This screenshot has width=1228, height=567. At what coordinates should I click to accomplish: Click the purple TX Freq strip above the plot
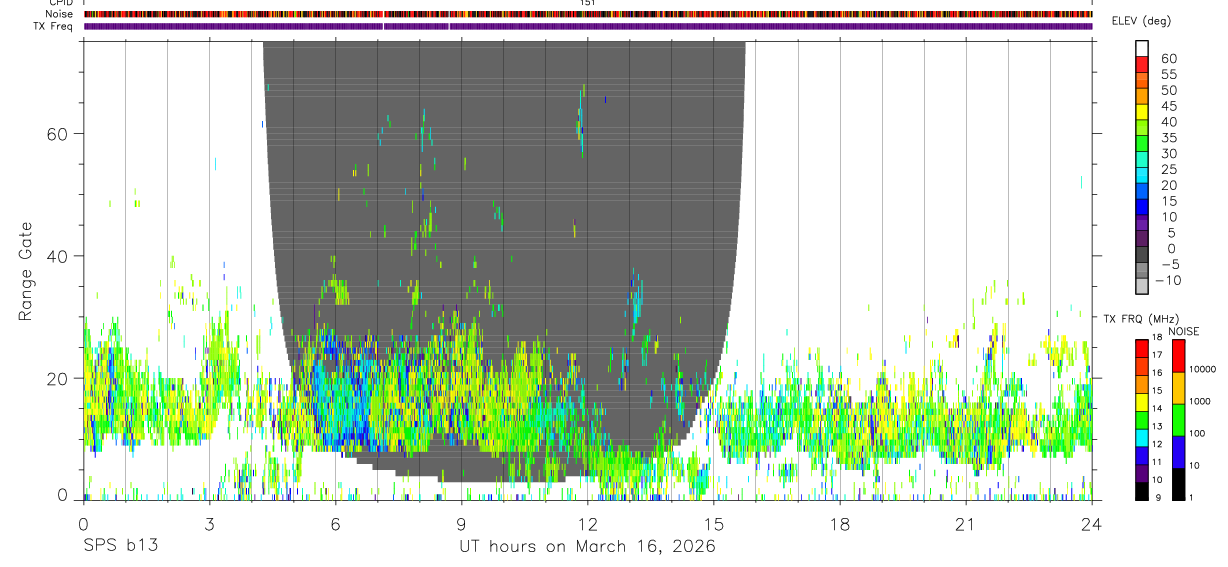pyautogui.click(x=588, y=26)
